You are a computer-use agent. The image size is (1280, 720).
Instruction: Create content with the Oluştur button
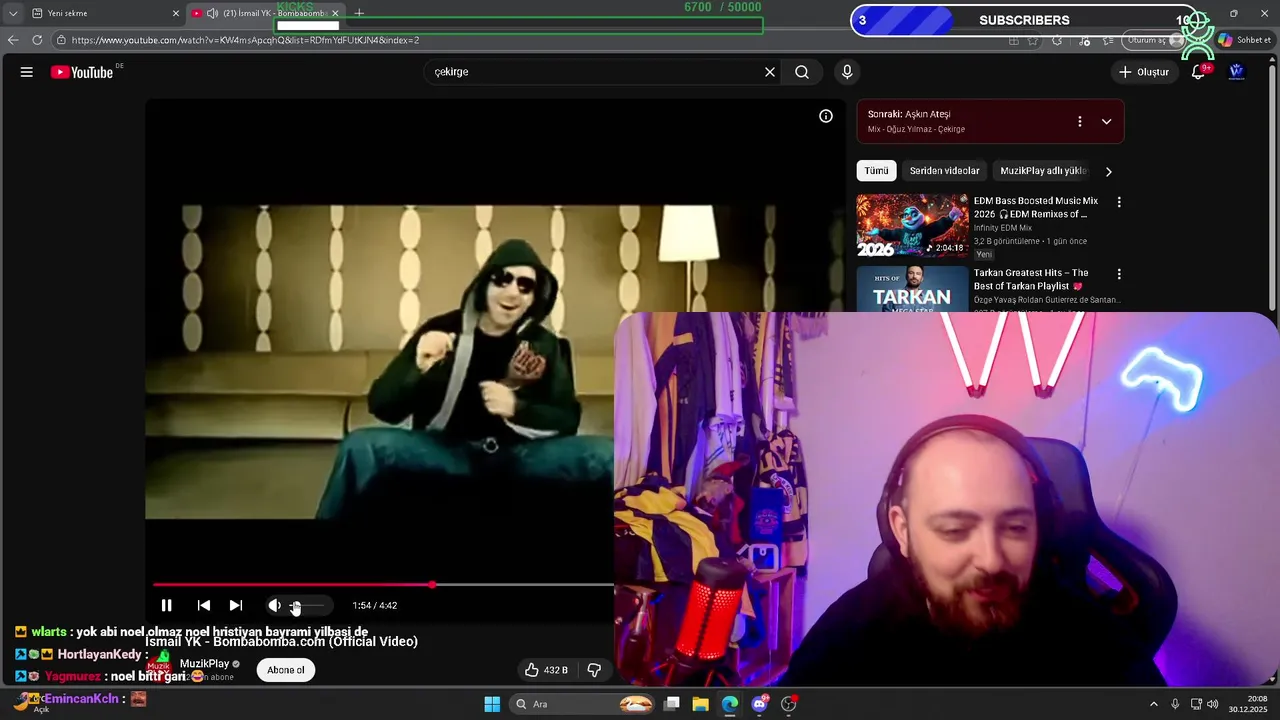[1143, 72]
